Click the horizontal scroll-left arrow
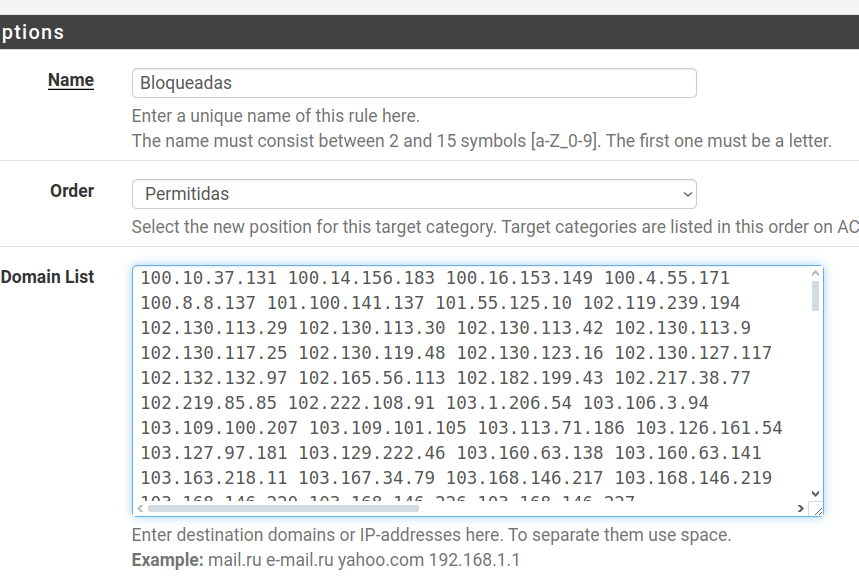Image resolution: width=859 pixels, height=578 pixels. [140, 508]
